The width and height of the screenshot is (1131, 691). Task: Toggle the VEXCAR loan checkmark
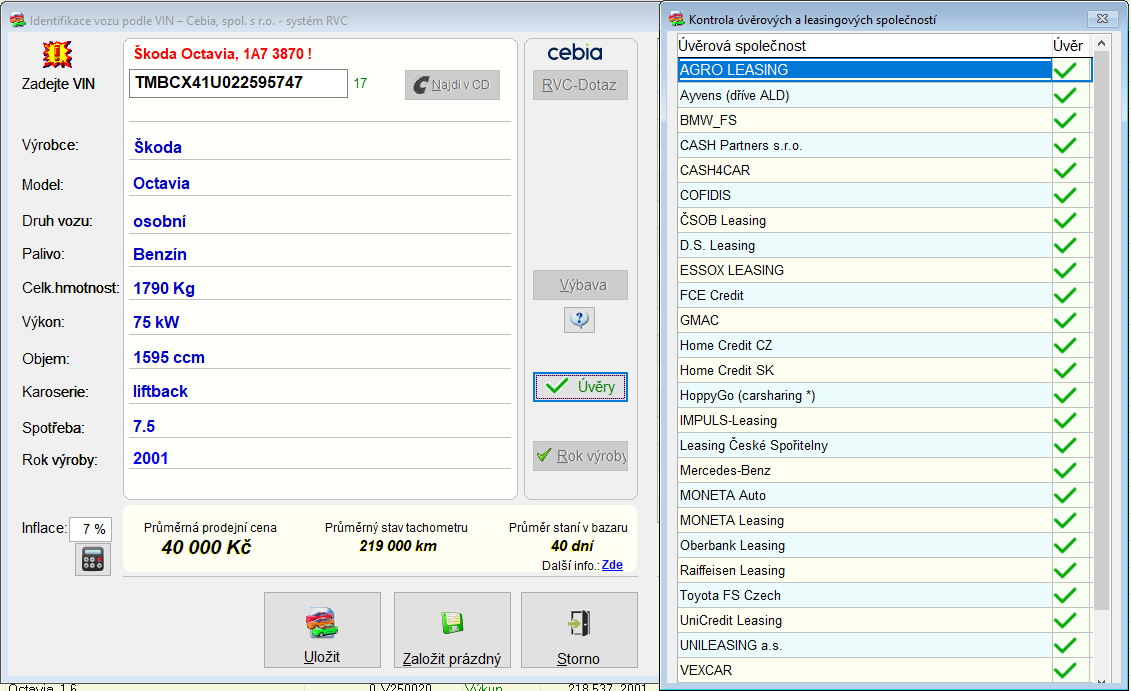click(x=1066, y=670)
